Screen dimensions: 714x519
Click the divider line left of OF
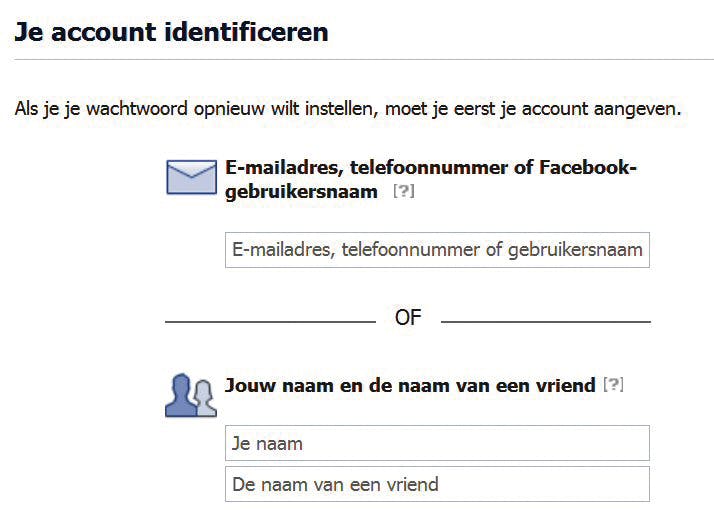[270, 322]
